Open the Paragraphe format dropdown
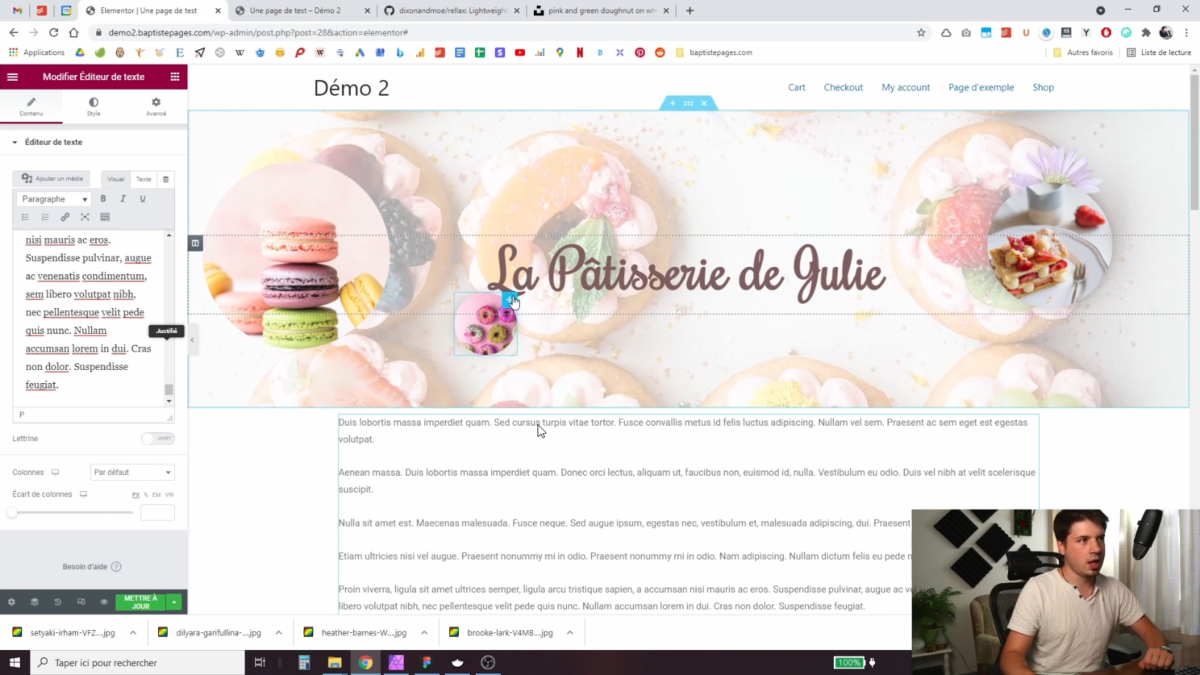1200x675 pixels. click(54, 199)
